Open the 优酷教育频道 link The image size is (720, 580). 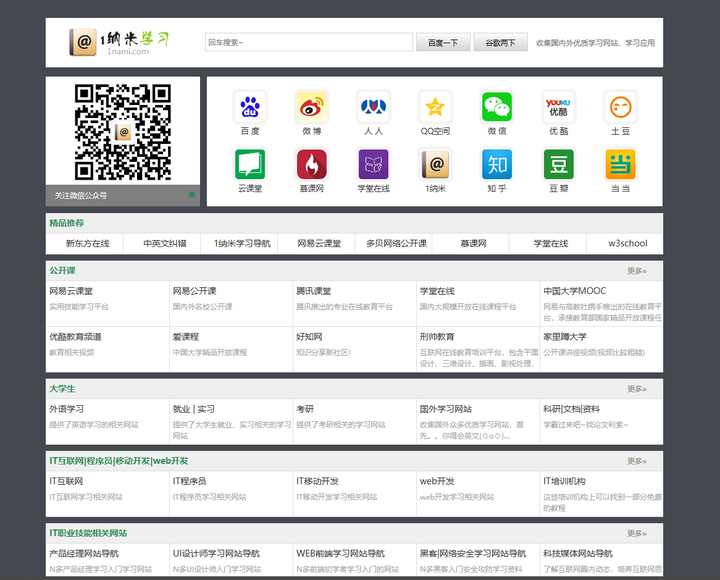(75, 337)
